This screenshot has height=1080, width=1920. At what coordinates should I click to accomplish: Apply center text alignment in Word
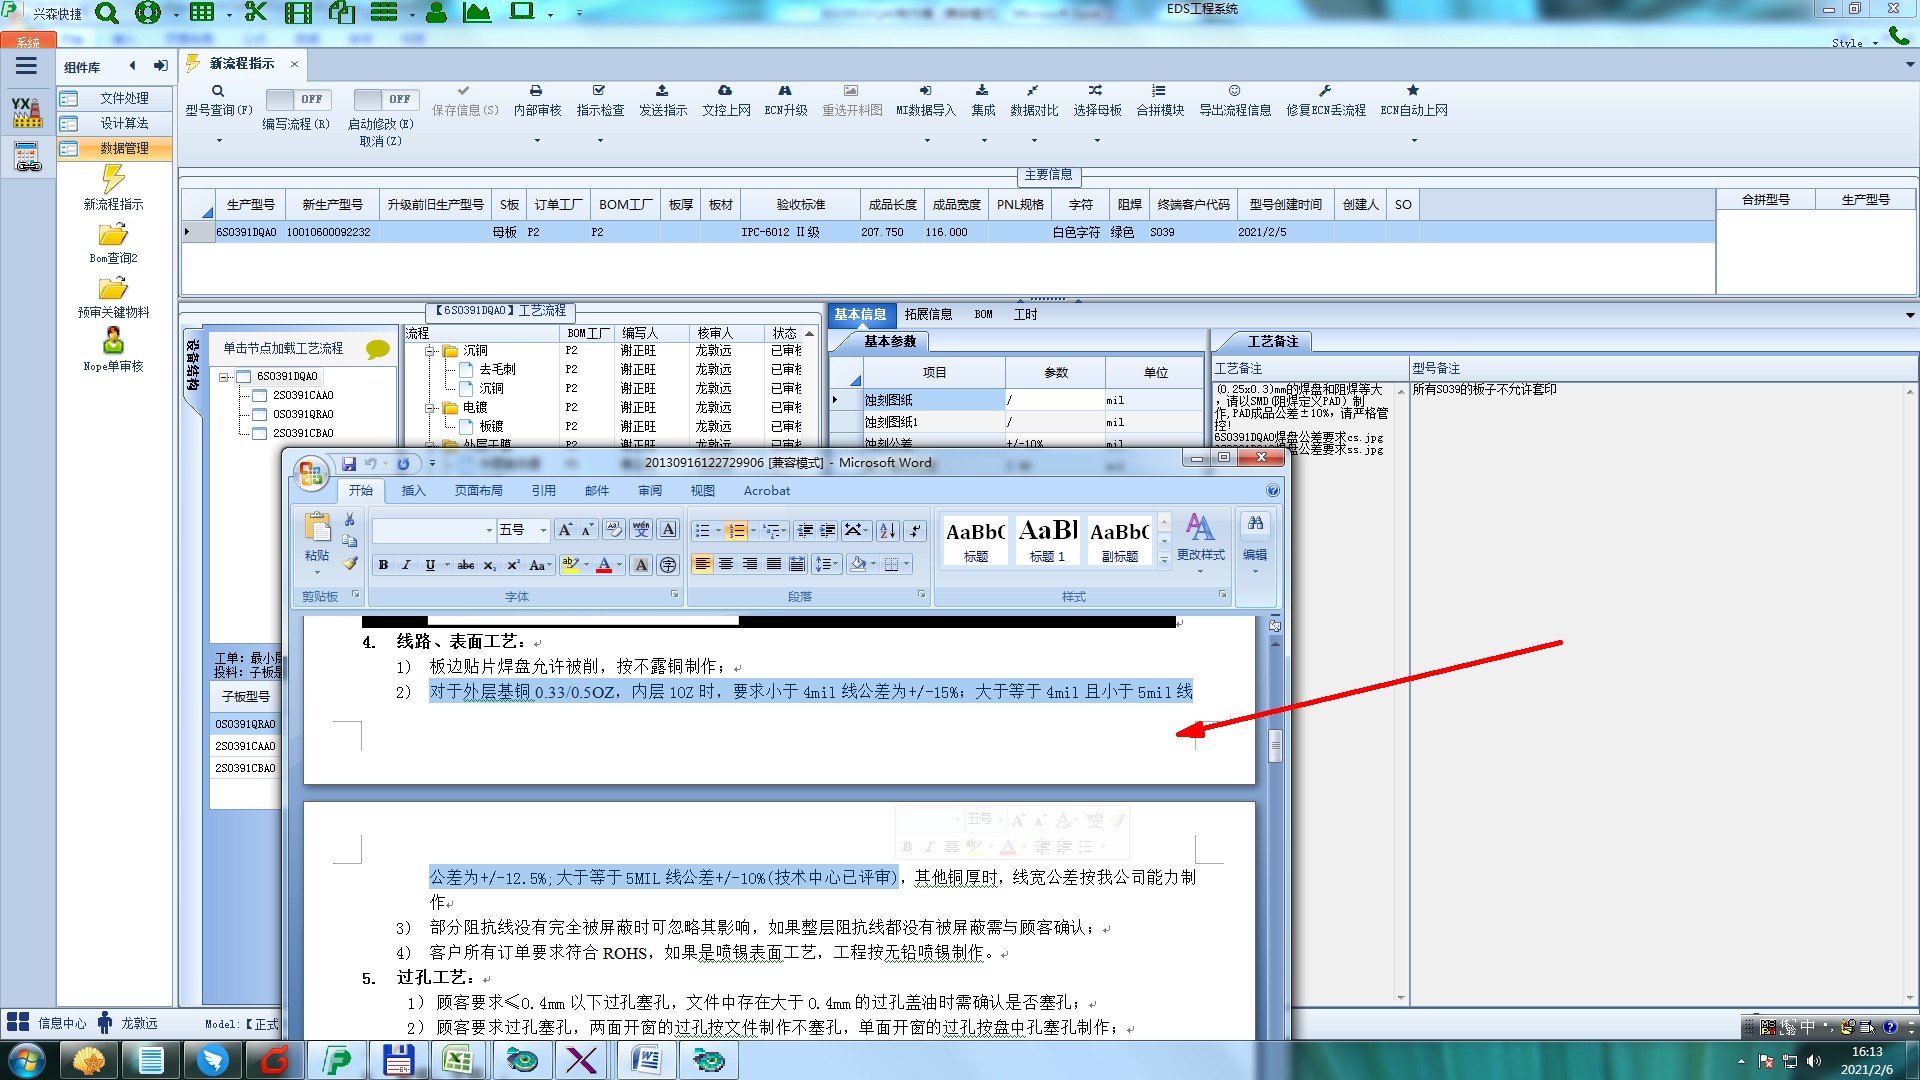[x=726, y=565]
